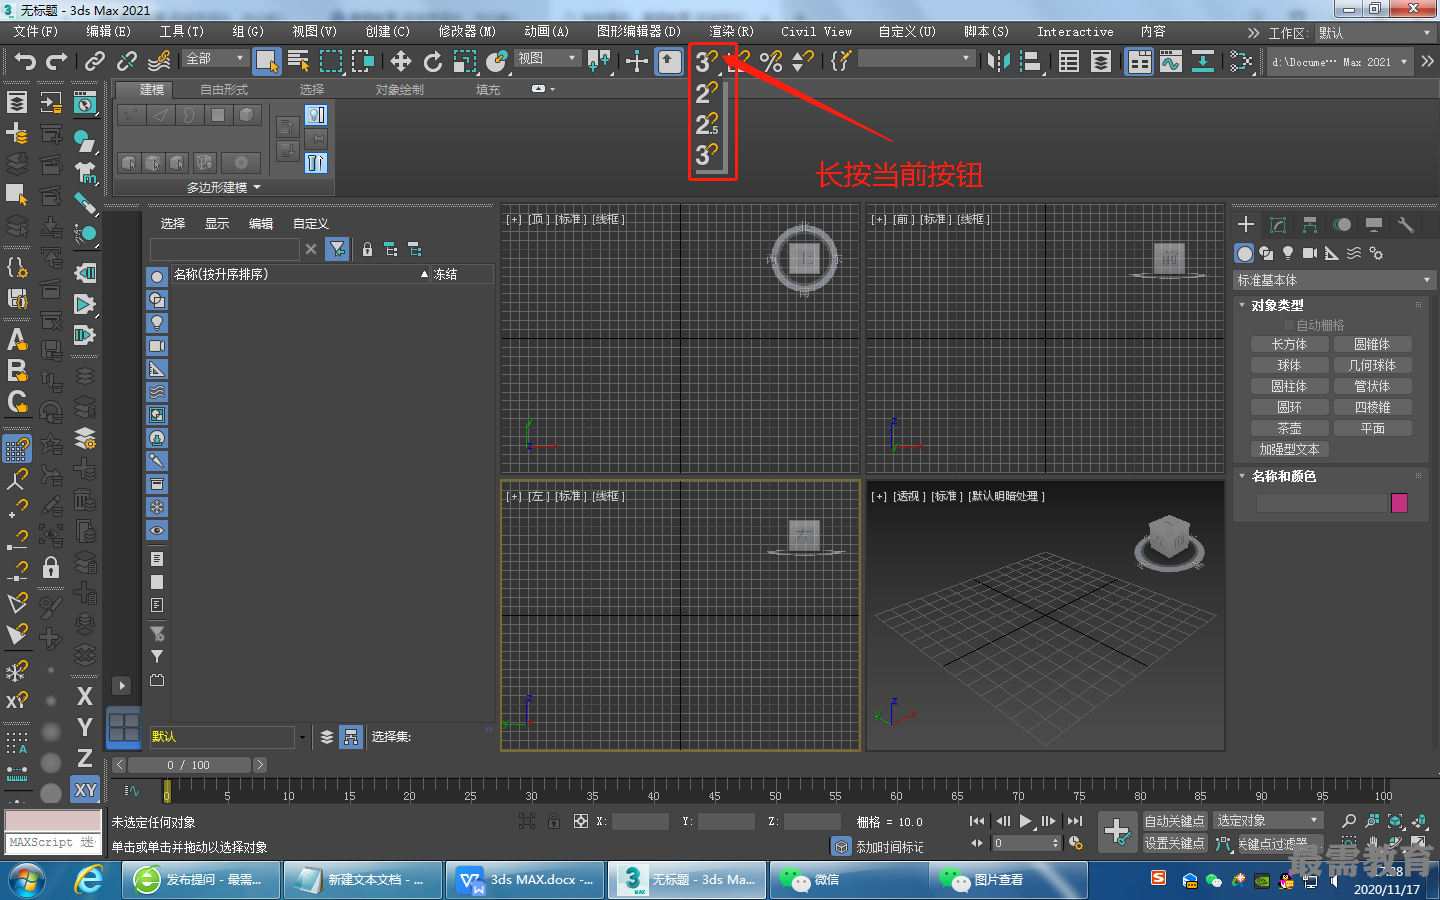
Task: Open the 选定对象 key filter dropdown
Action: (1268, 821)
